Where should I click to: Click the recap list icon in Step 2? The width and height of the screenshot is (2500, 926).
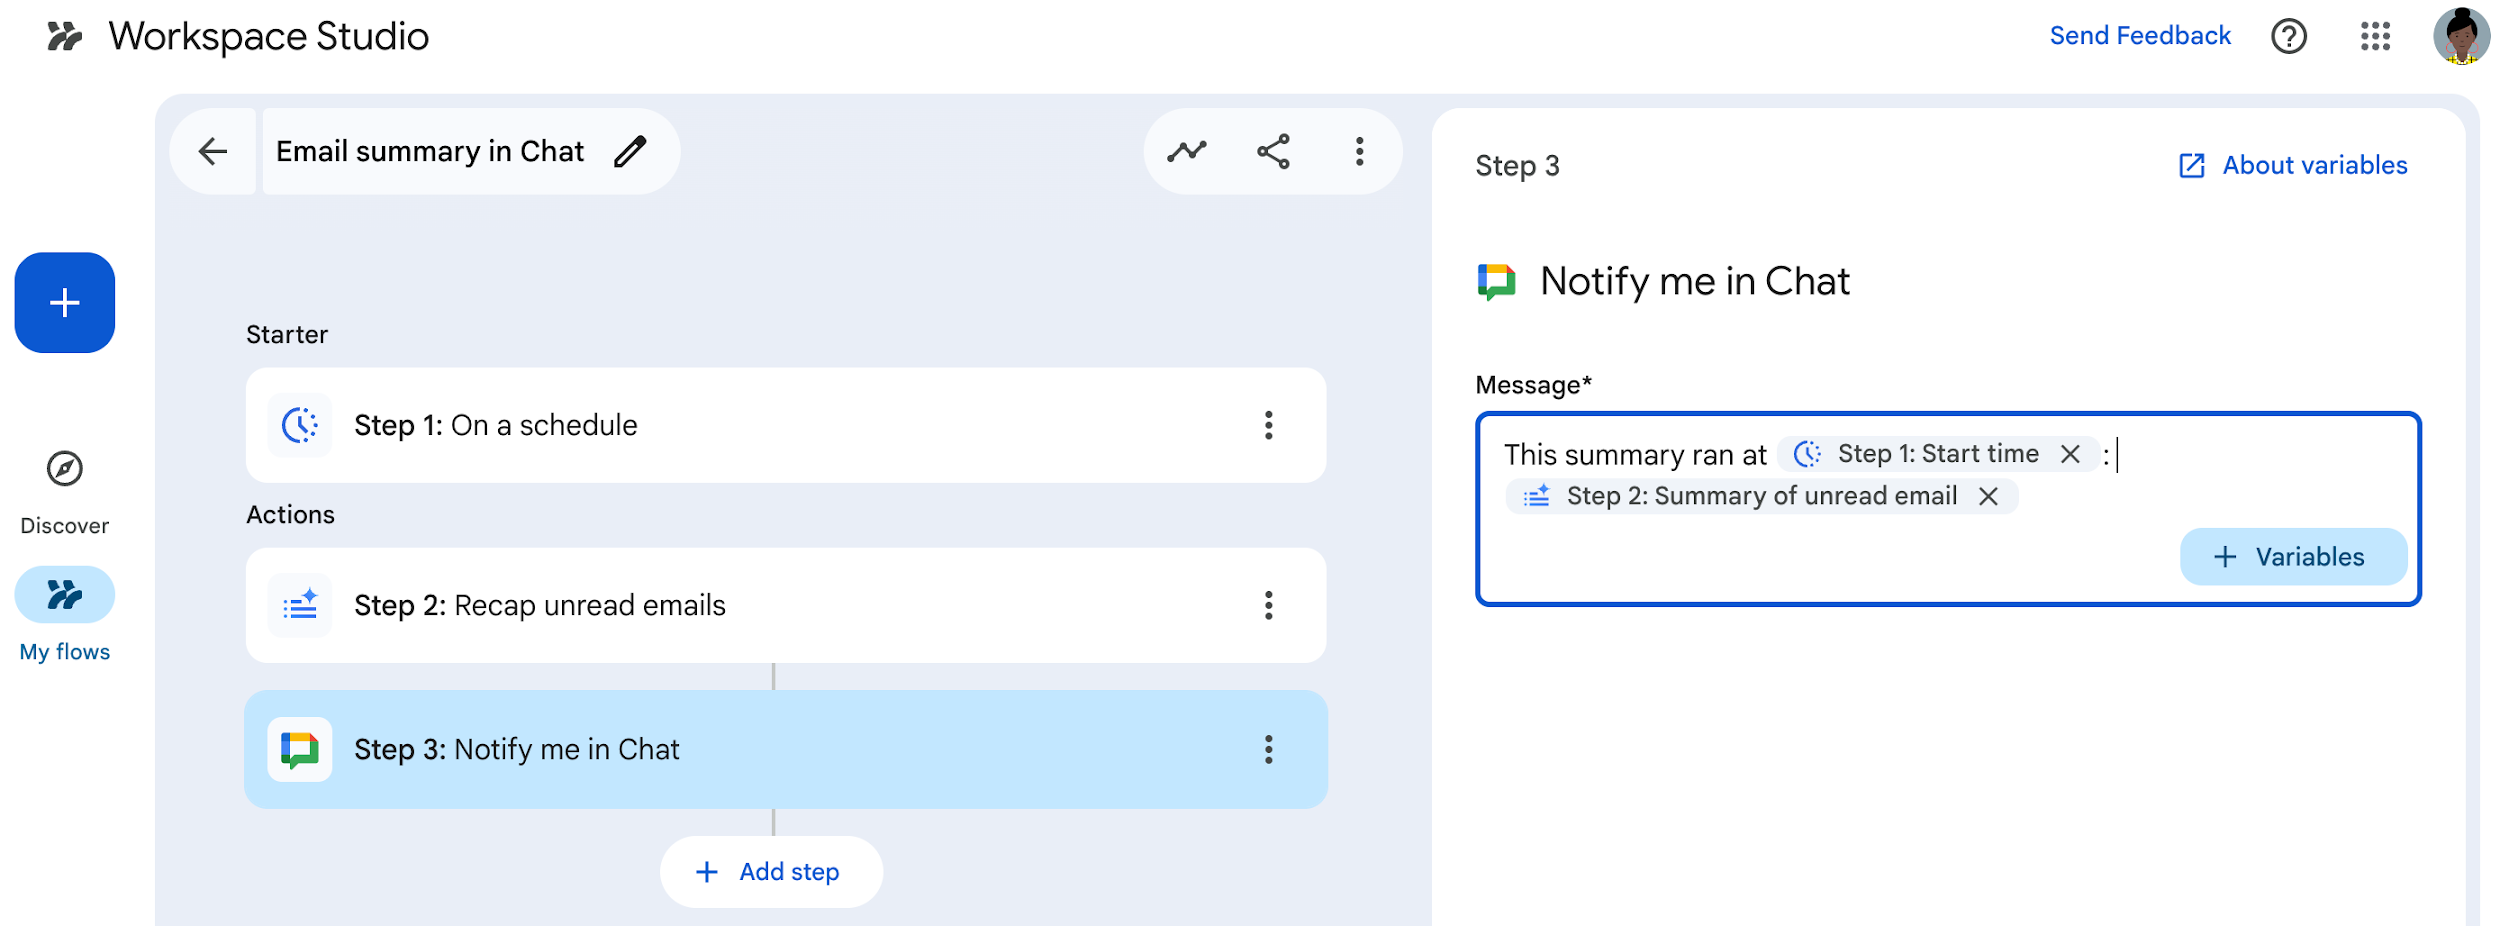point(300,606)
